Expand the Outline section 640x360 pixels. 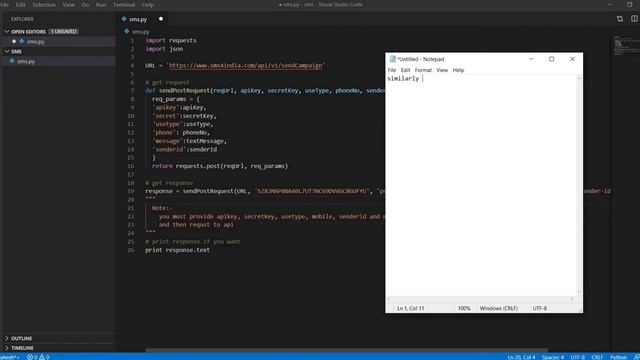coord(7,338)
